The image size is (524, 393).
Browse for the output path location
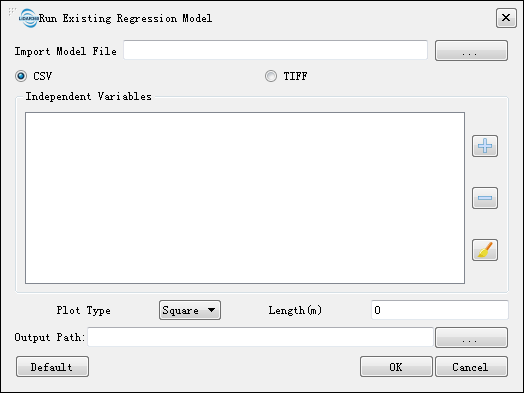click(471, 338)
